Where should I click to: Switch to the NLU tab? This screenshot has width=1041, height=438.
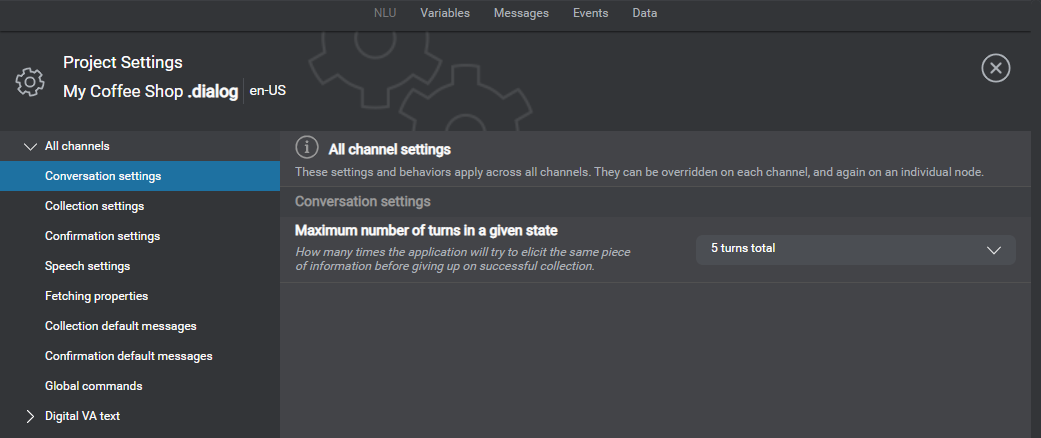385,14
